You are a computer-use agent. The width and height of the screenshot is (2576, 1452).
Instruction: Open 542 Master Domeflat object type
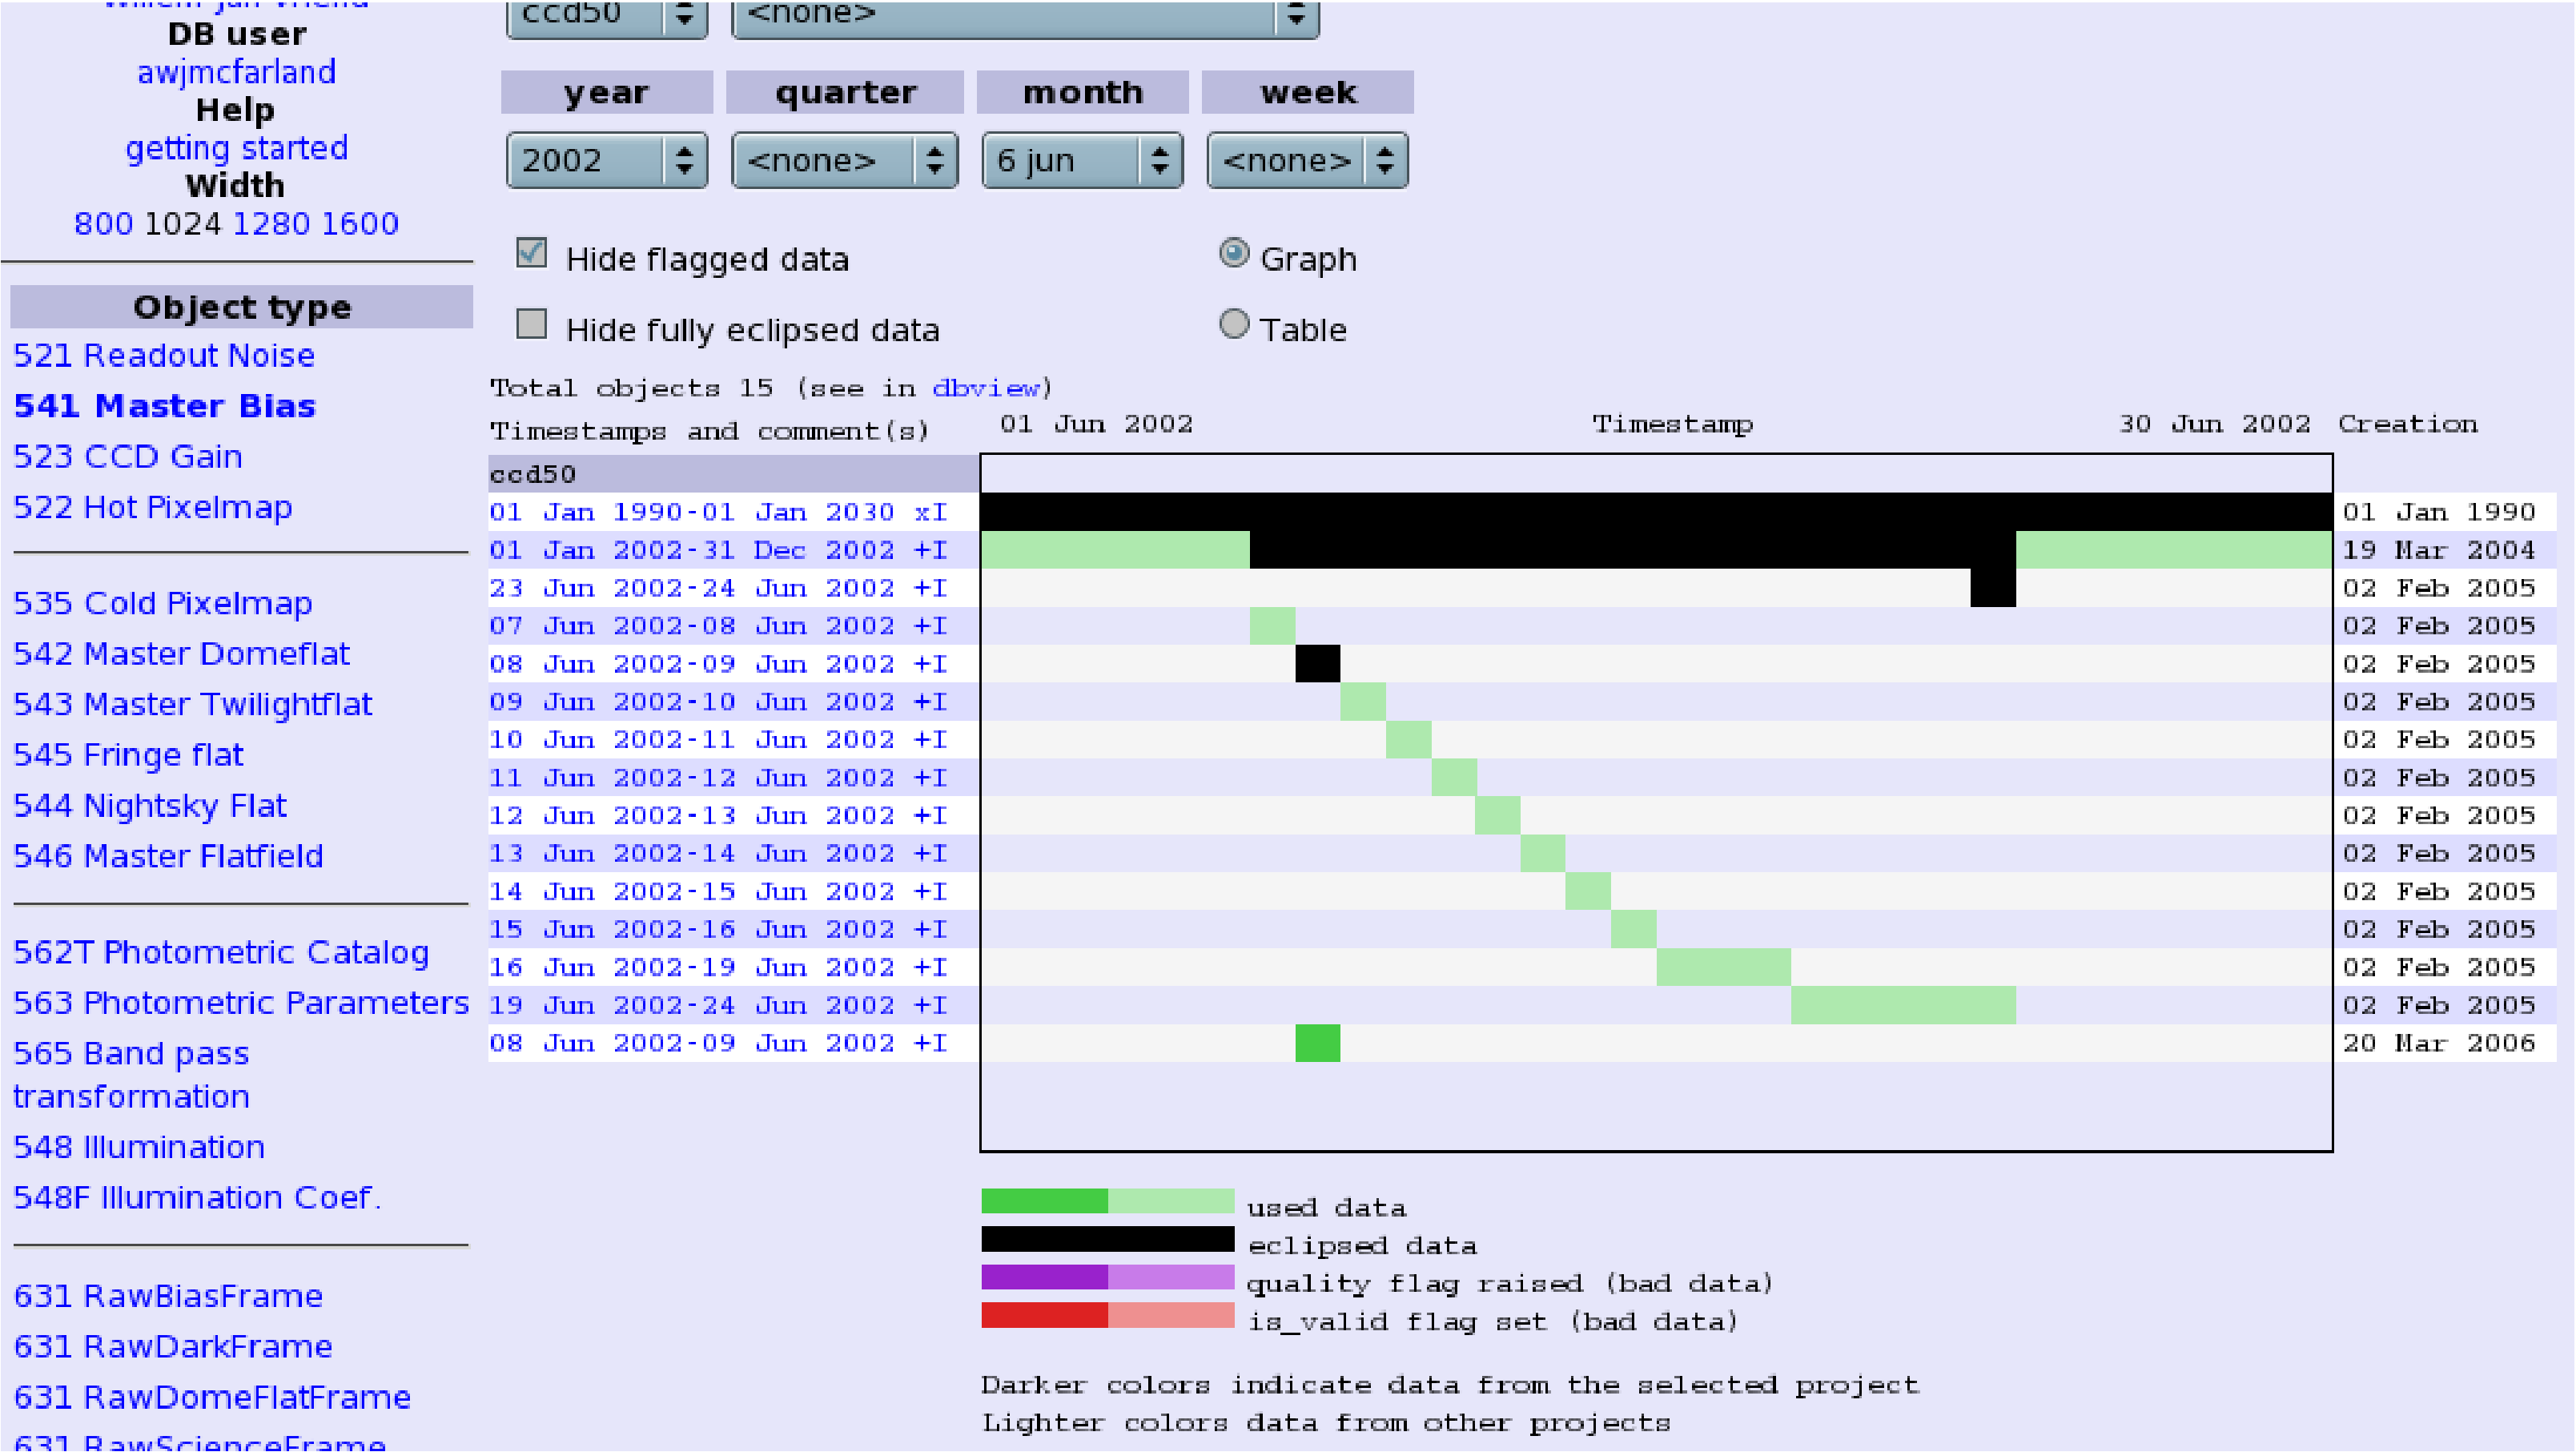pyautogui.click(x=181, y=654)
